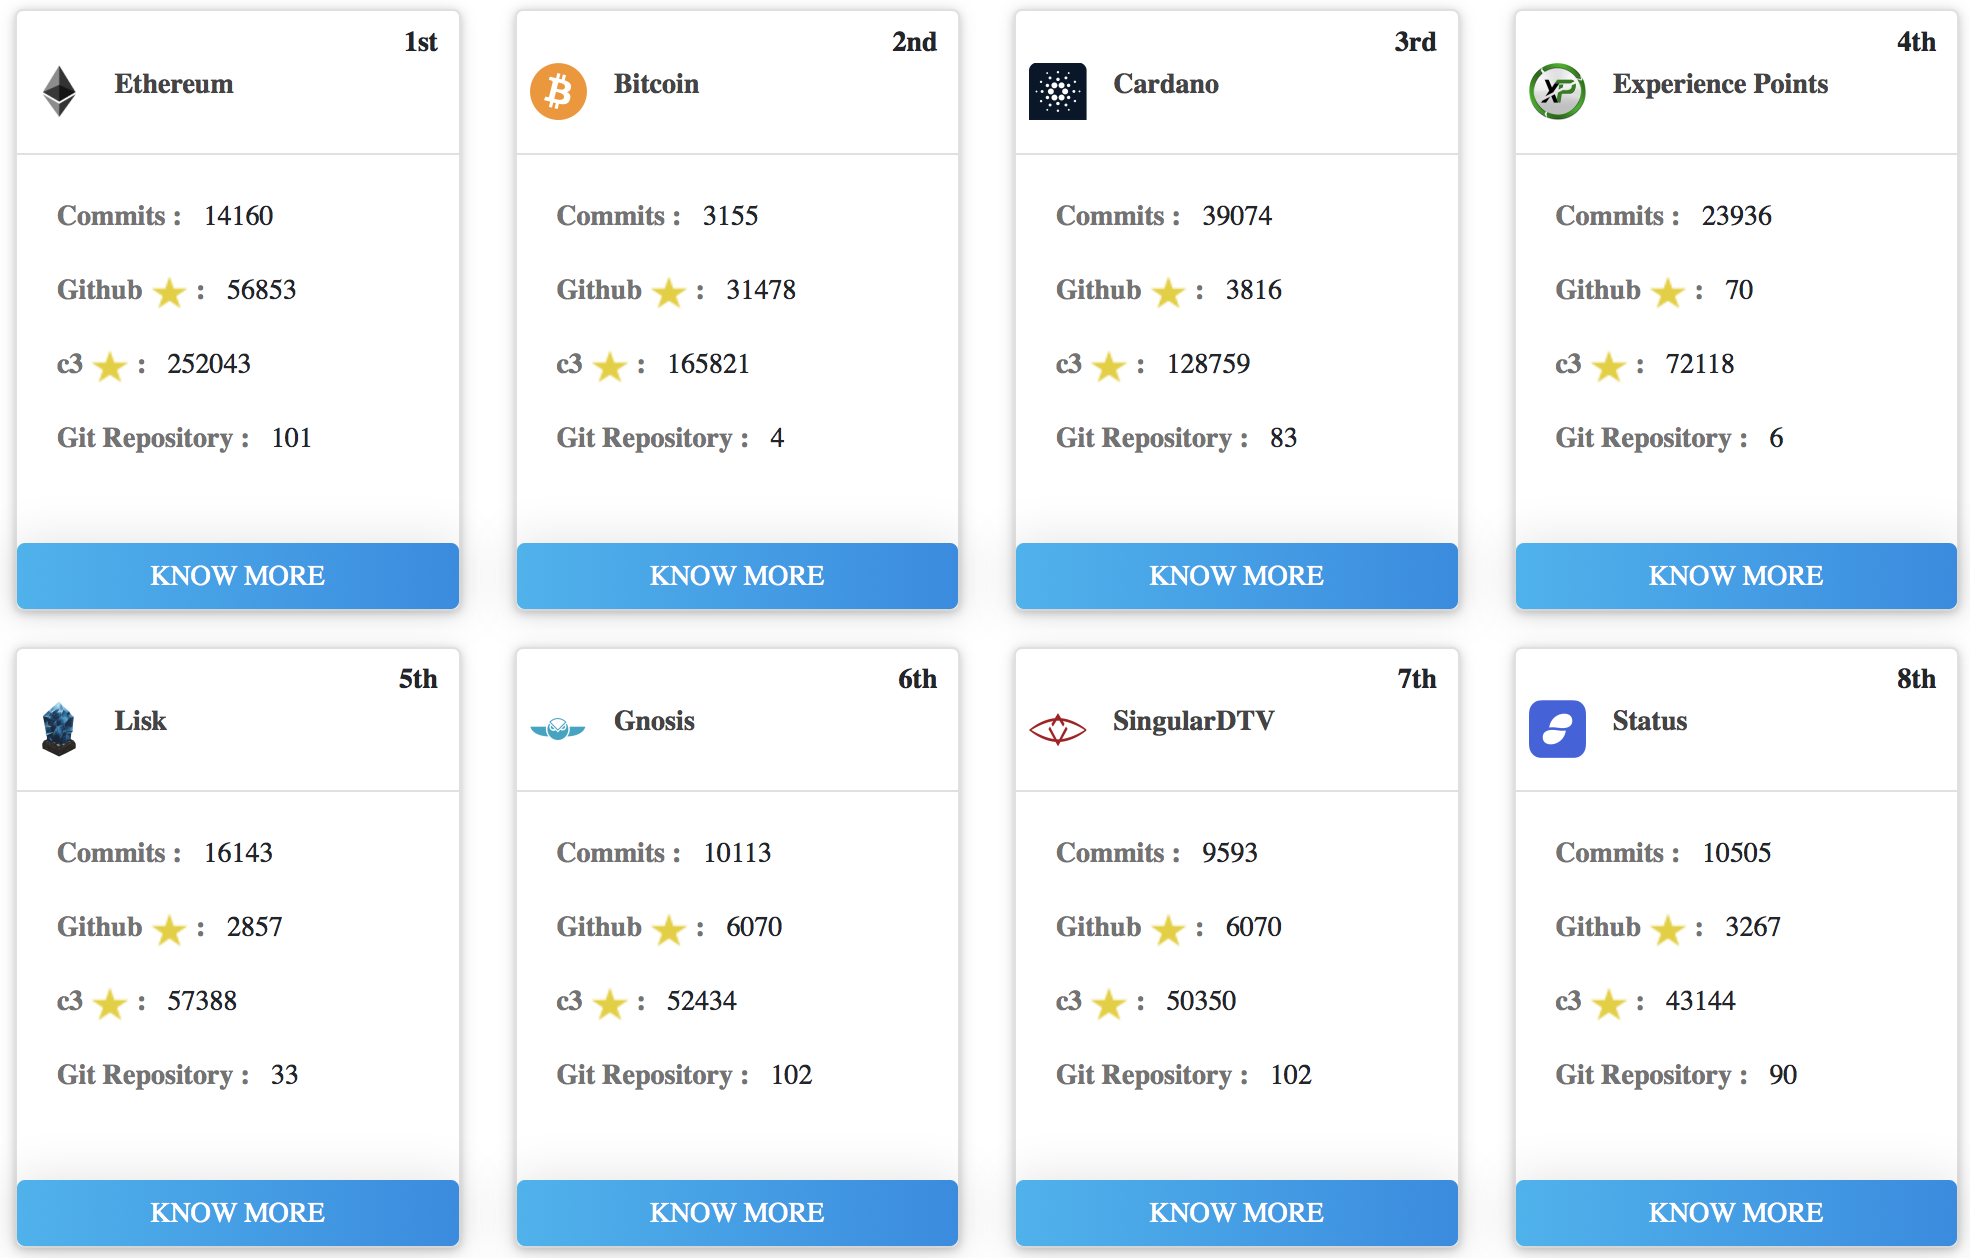Select the SingularDTV title text

point(1193,721)
